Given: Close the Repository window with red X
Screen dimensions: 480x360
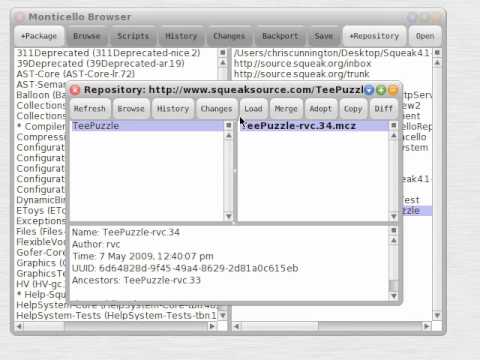Looking at the screenshot, I should tap(75, 90).
